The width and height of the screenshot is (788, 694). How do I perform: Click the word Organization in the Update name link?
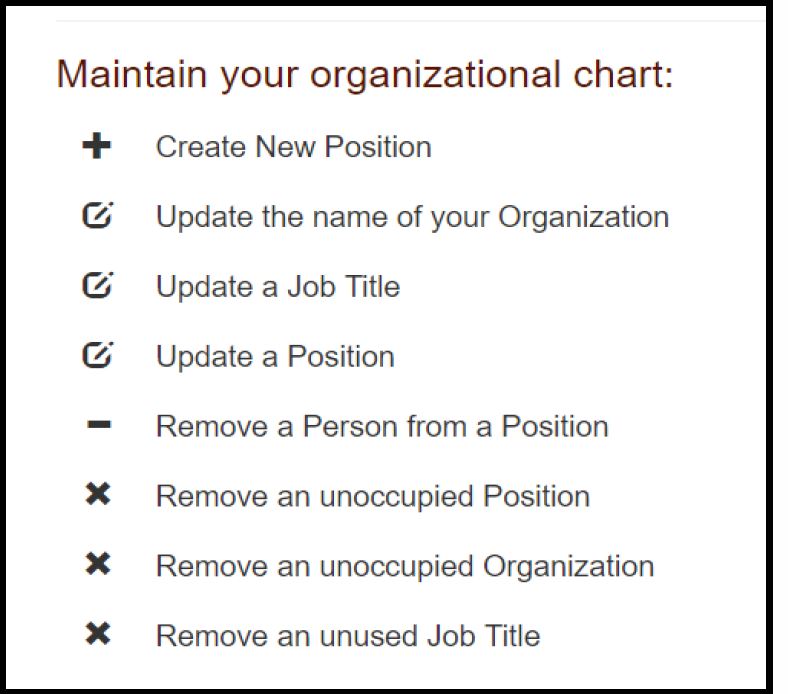583,218
